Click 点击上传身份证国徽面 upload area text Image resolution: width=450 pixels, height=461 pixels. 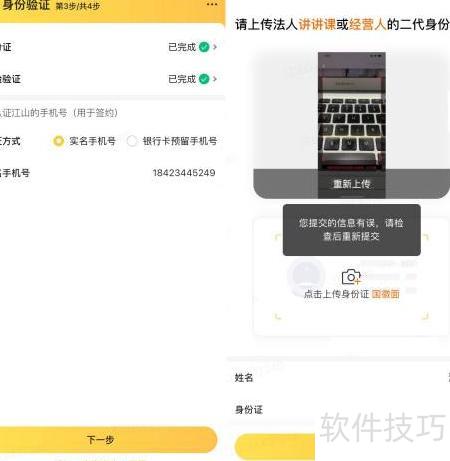(352, 294)
